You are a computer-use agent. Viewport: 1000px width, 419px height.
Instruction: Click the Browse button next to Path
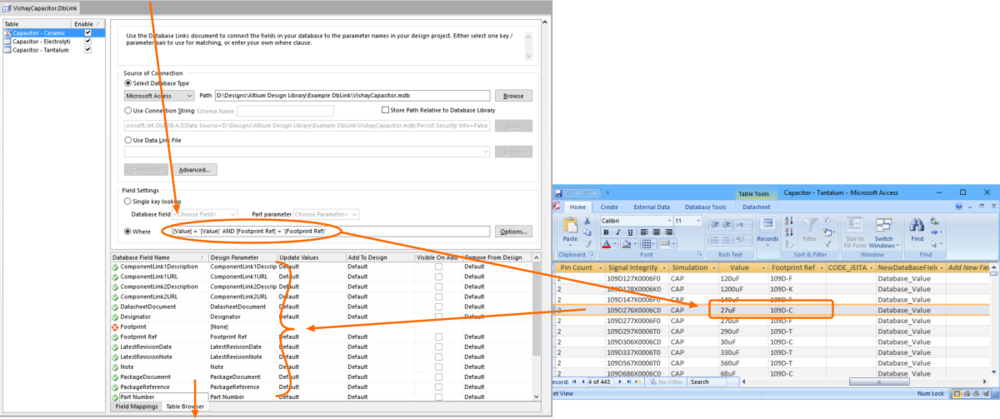pos(513,96)
